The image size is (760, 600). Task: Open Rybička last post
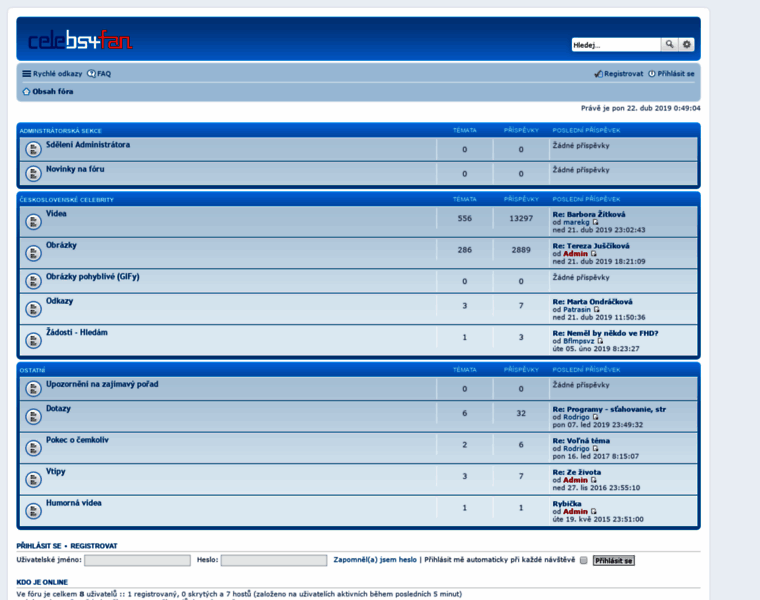pos(567,504)
